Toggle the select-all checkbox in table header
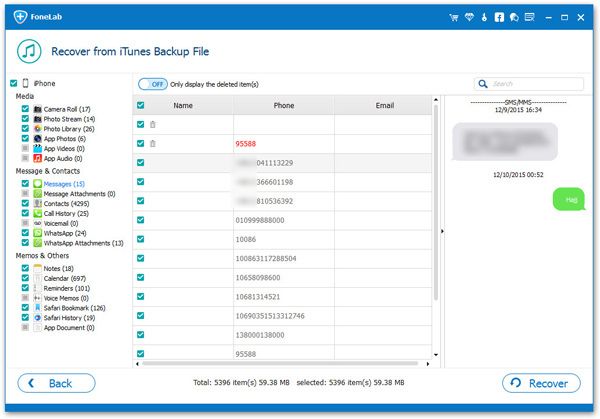The width and height of the screenshot is (600, 419). [x=140, y=105]
